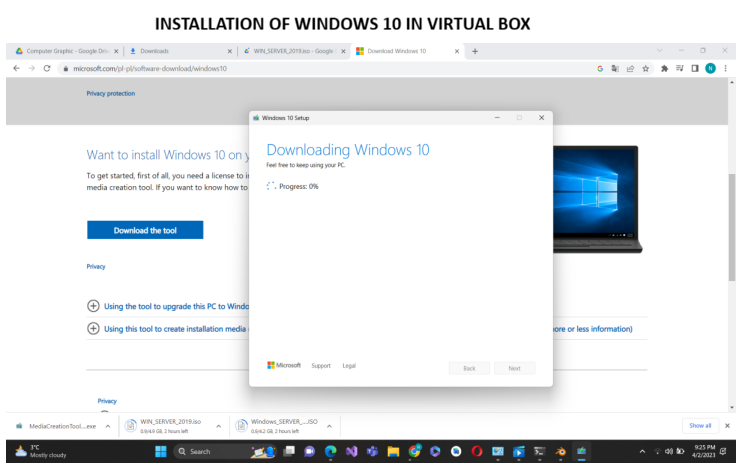740x465 pixels.
Task: Switch to the Computer Graphic Google Drive tab
Action: (x=64, y=51)
